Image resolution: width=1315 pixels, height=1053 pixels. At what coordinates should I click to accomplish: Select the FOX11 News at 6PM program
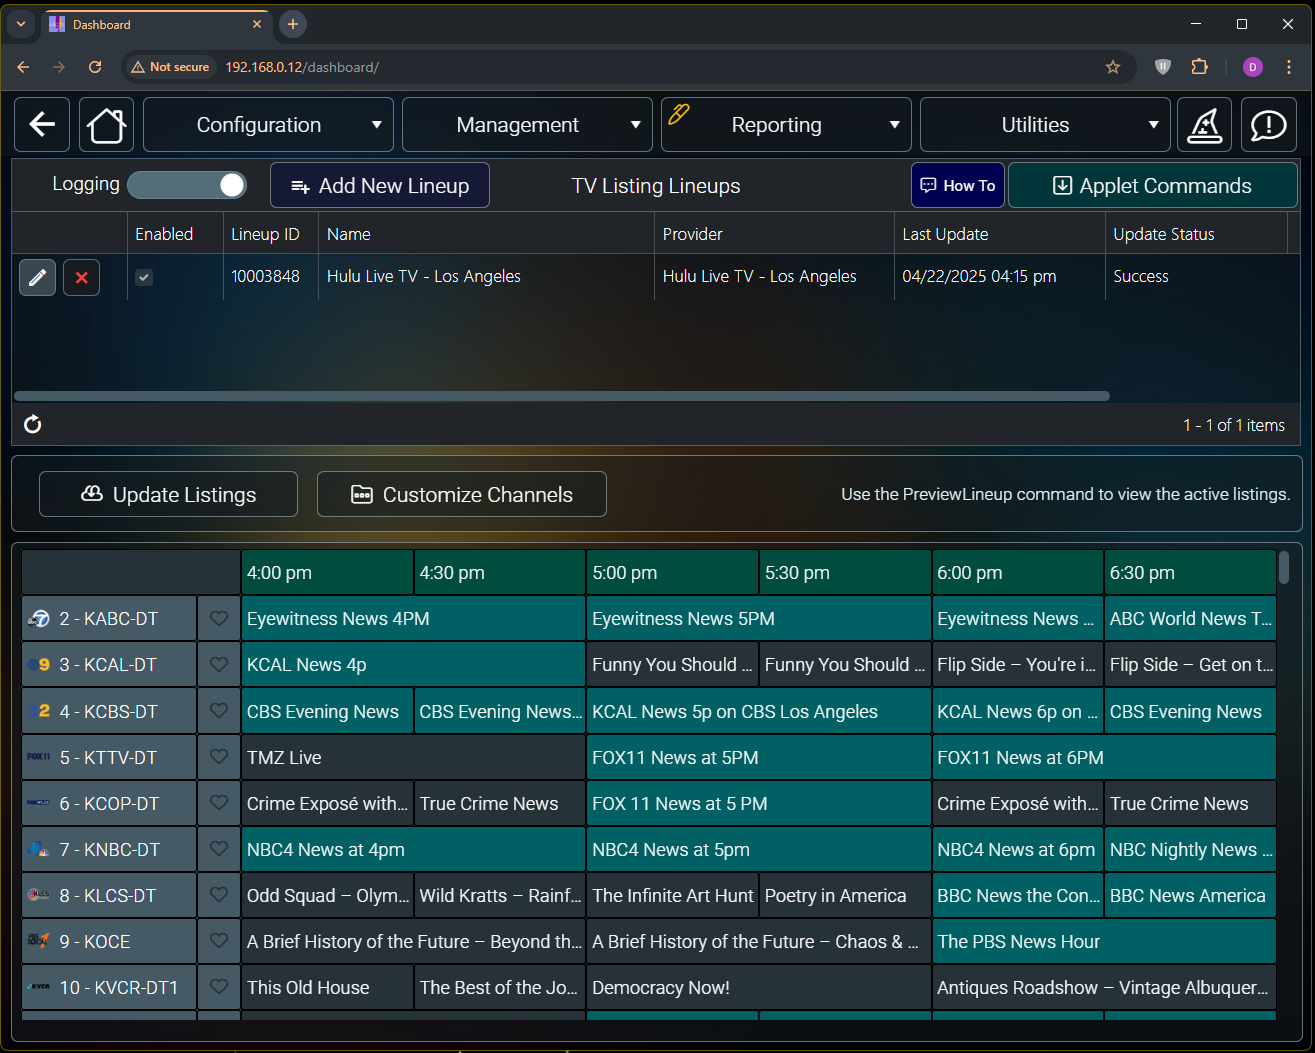click(x=1104, y=757)
